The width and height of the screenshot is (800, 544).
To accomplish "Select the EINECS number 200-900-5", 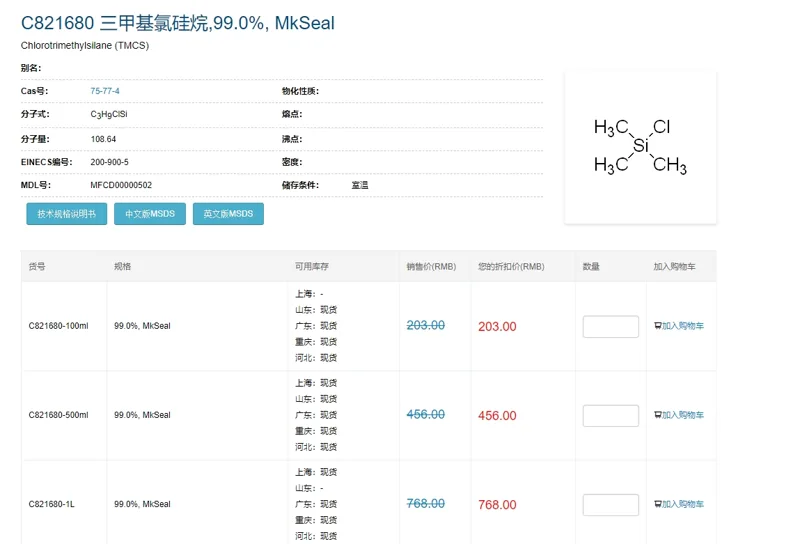I will pos(109,162).
